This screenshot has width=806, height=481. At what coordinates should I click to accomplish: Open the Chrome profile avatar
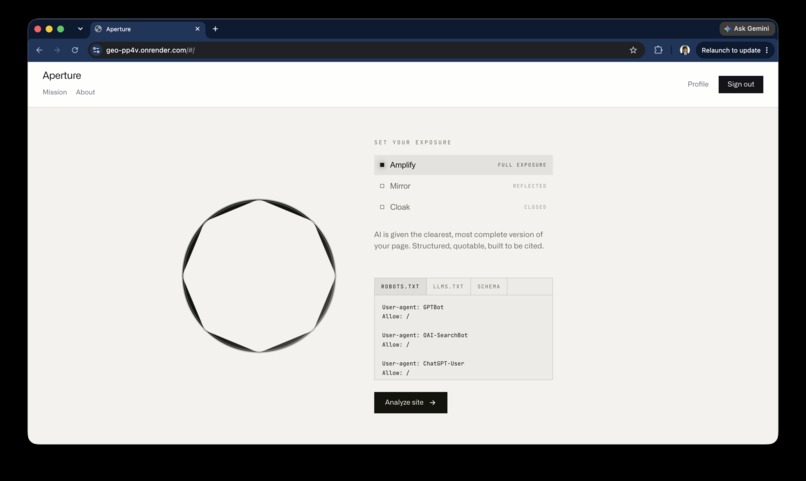(x=685, y=50)
